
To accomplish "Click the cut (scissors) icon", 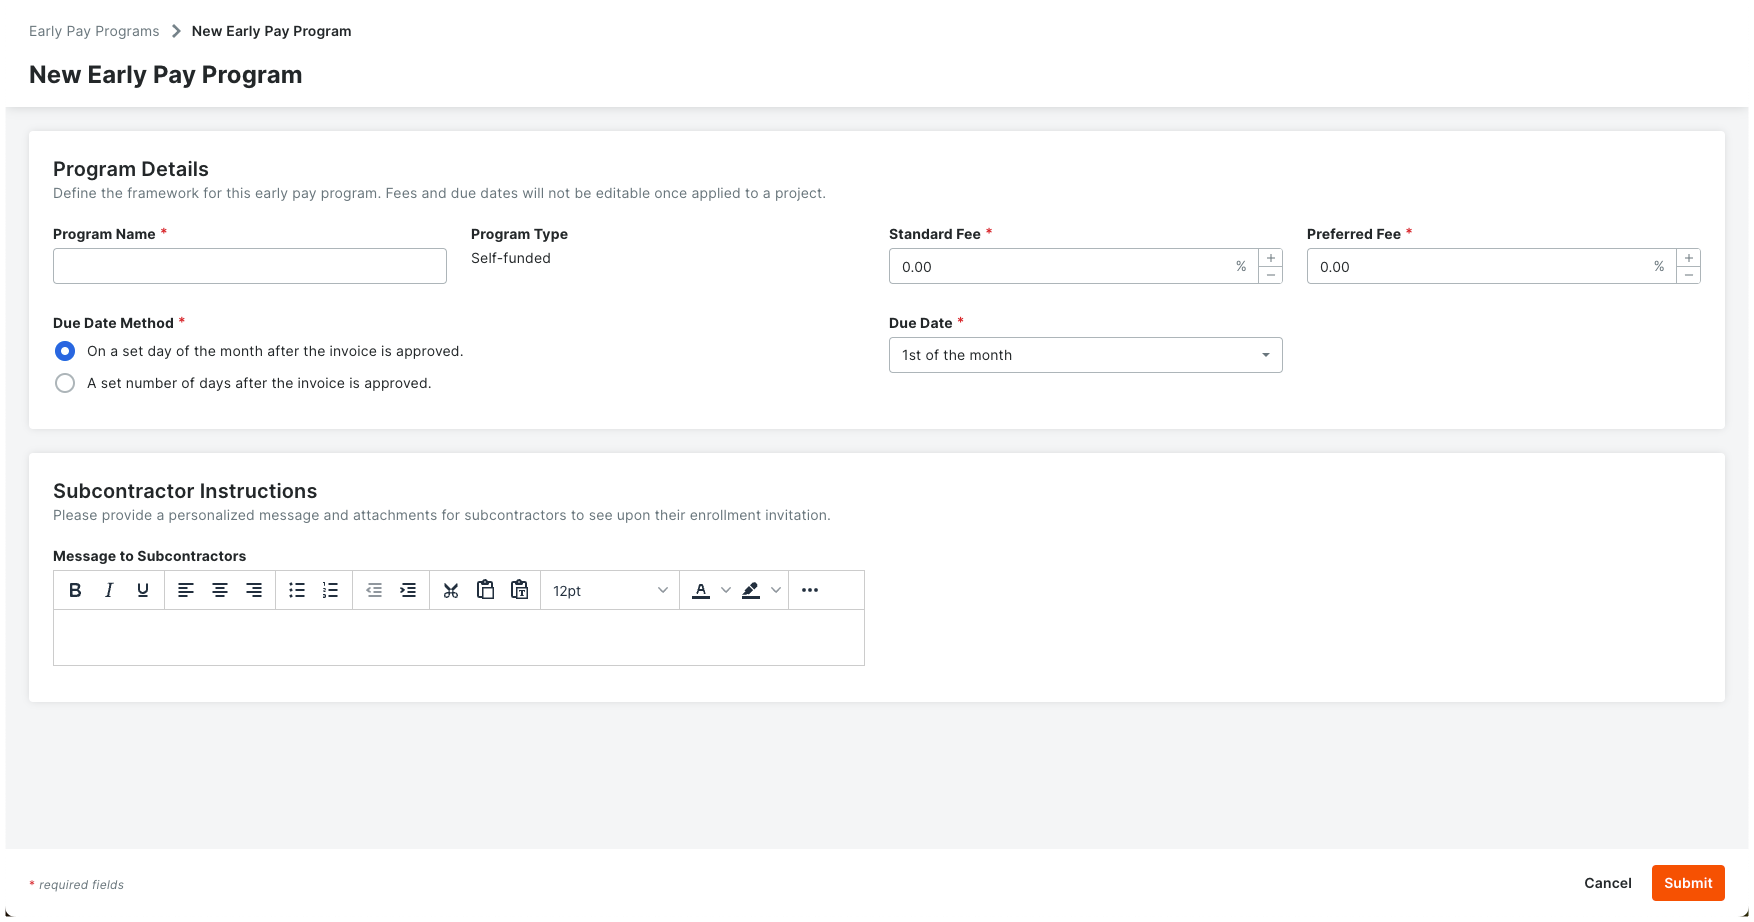I will tap(451, 590).
